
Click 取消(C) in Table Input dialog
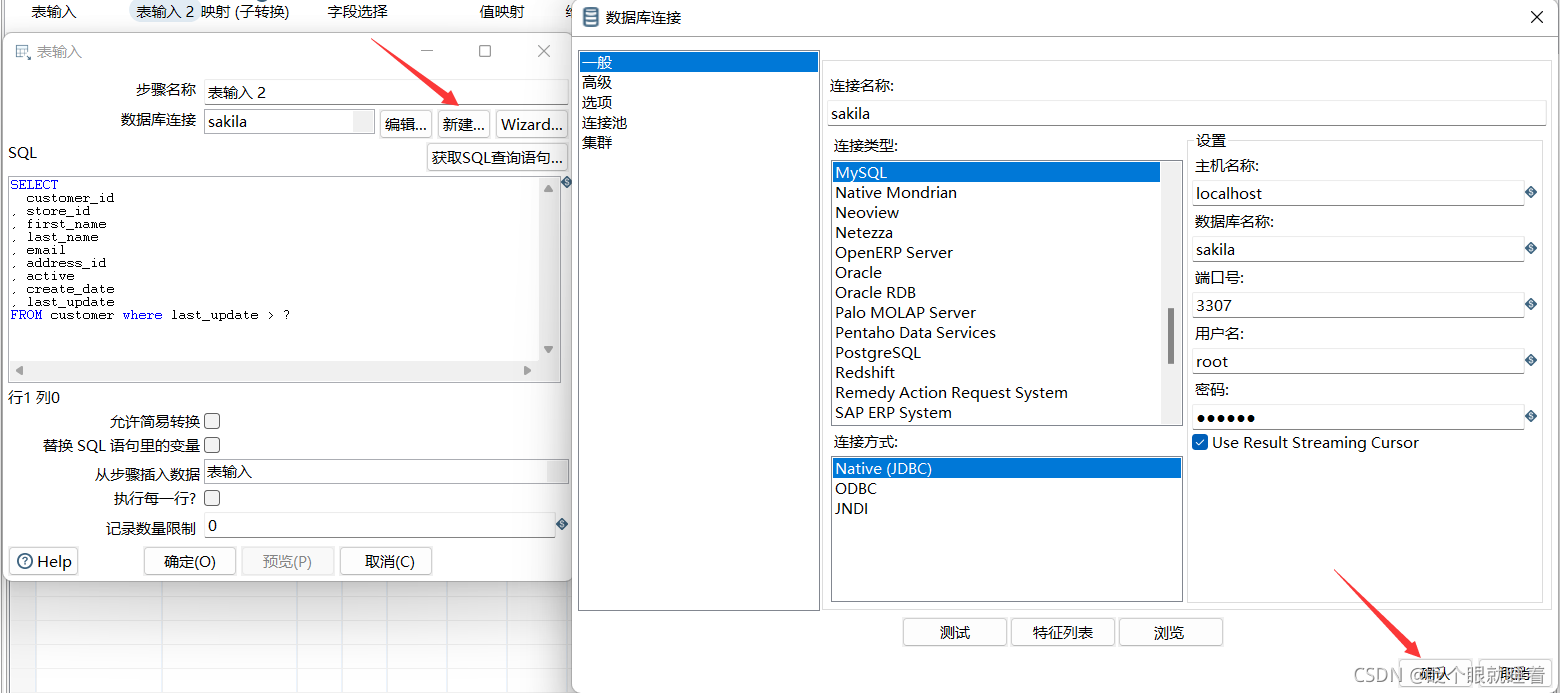[x=386, y=561]
